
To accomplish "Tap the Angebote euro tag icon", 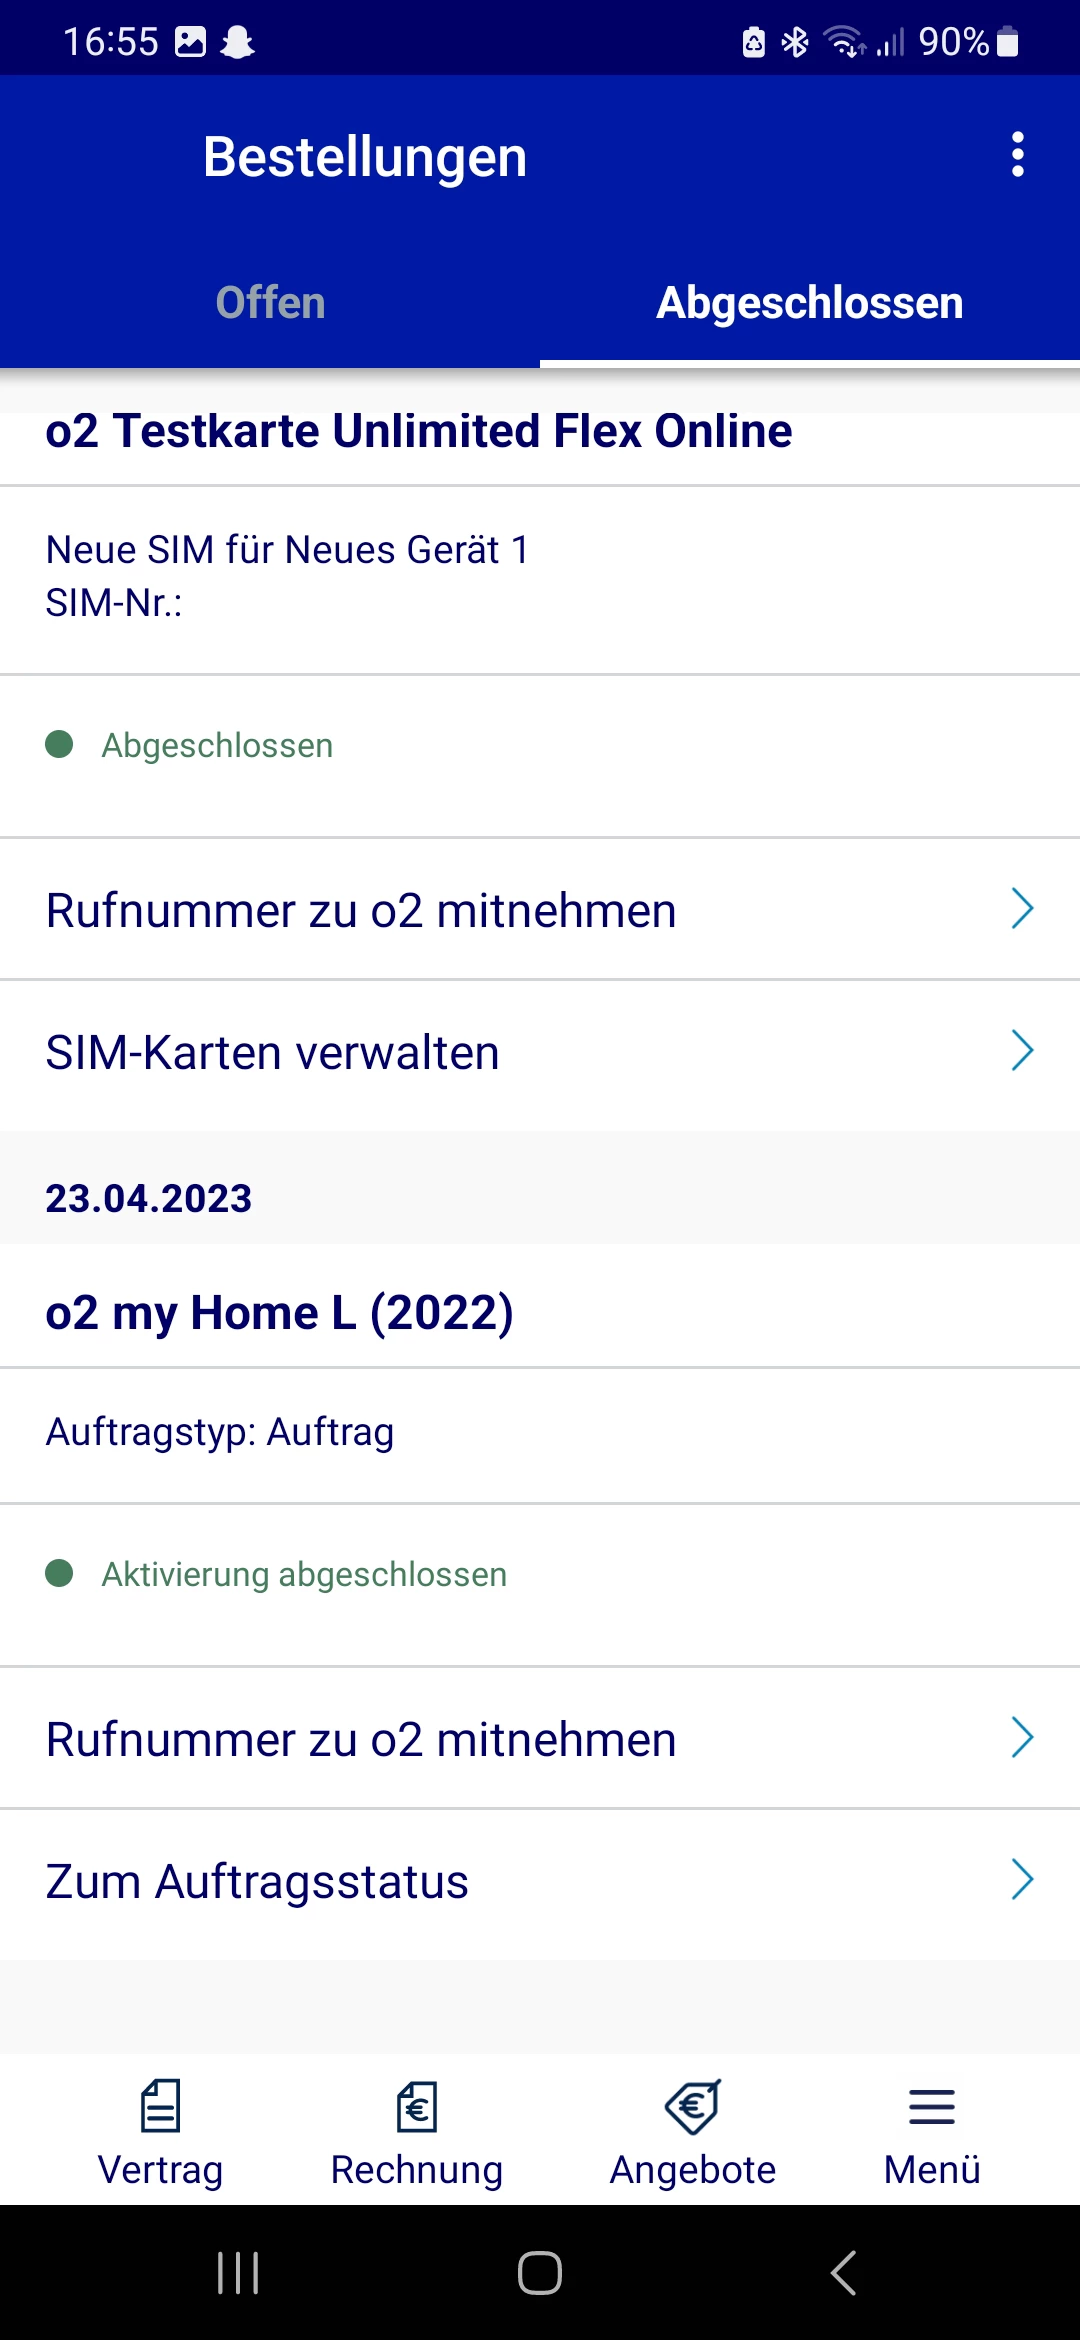I will tap(692, 2106).
